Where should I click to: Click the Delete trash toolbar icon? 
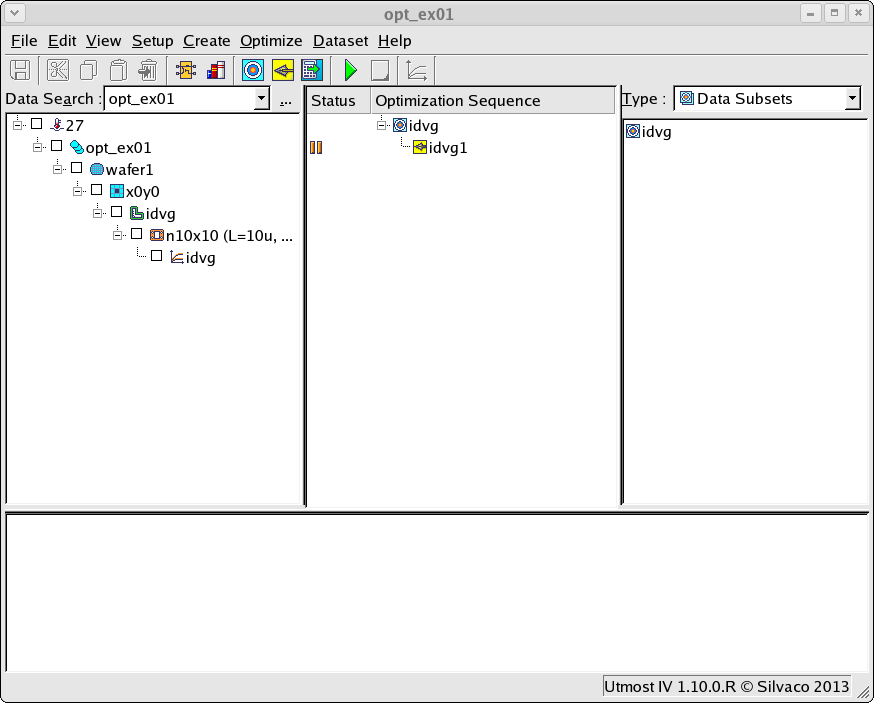tap(148, 71)
